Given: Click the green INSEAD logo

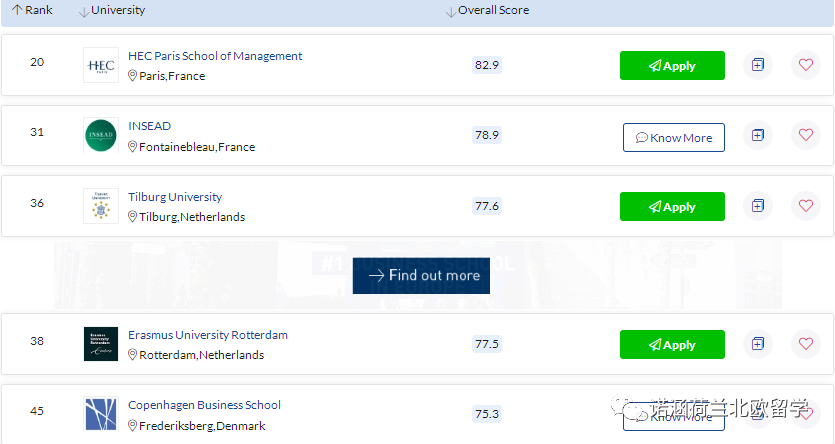Looking at the screenshot, I should click(101, 136).
